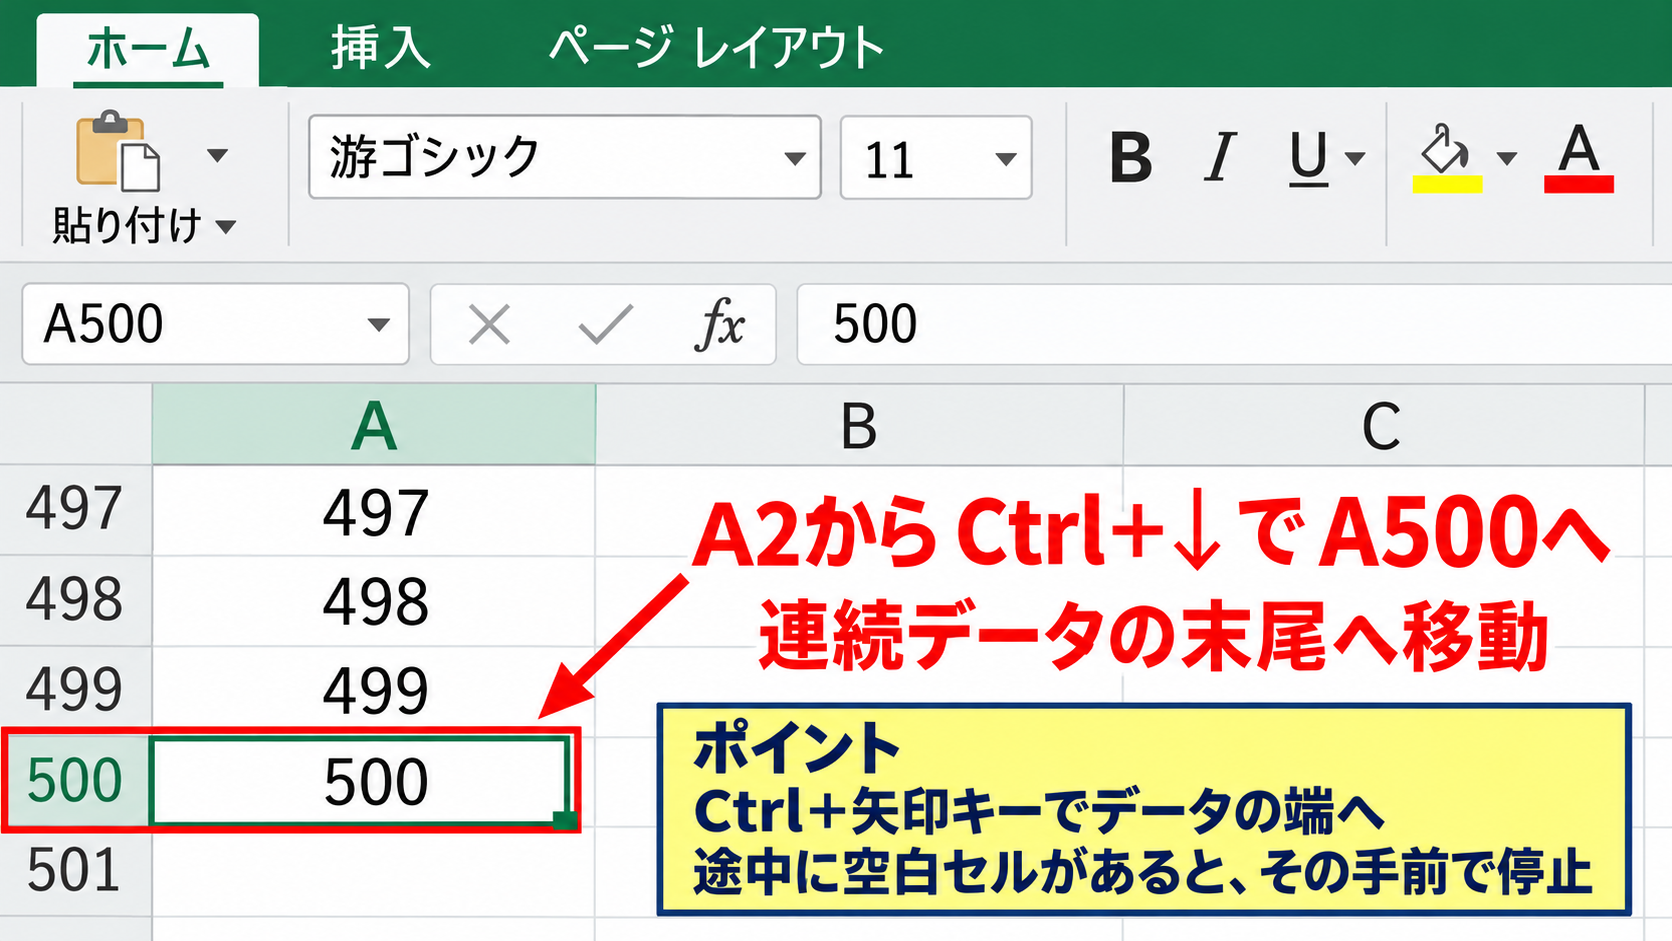Select row header 498
The width and height of the screenshot is (1672, 941).
[x=76, y=600]
